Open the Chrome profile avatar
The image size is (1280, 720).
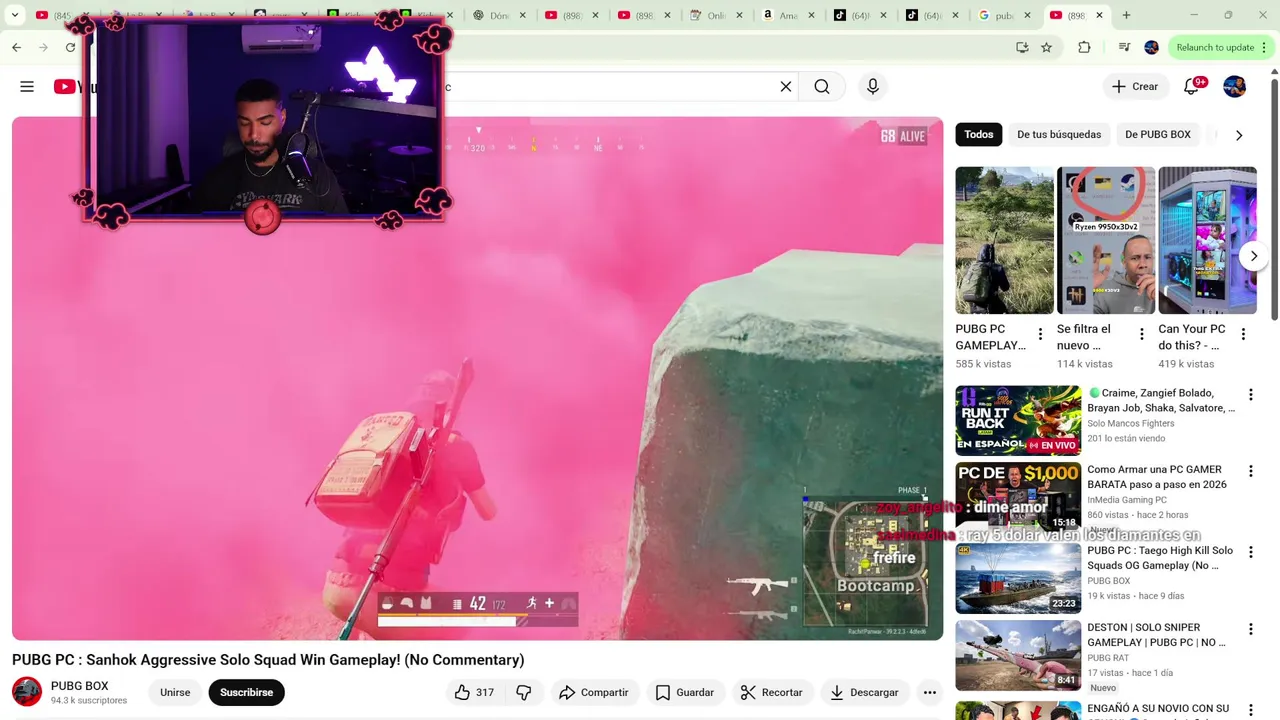point(1151,47)
